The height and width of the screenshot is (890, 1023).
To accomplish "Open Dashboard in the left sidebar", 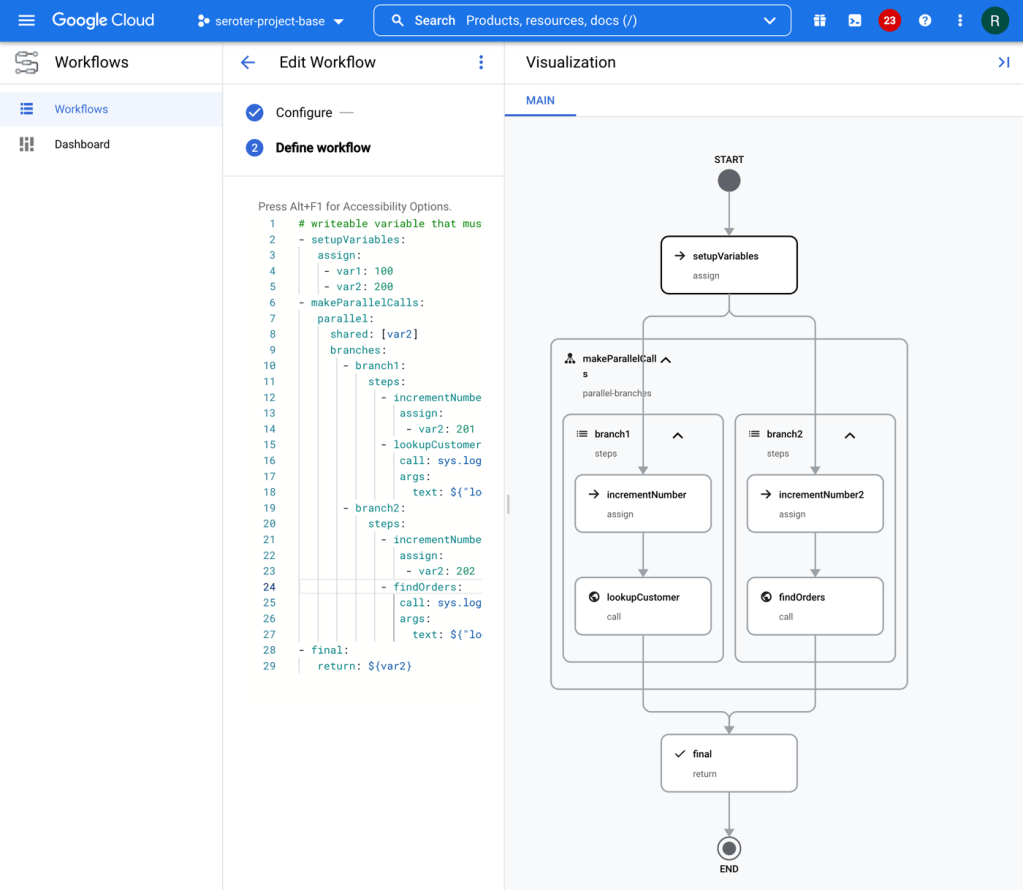I will 82,144.
